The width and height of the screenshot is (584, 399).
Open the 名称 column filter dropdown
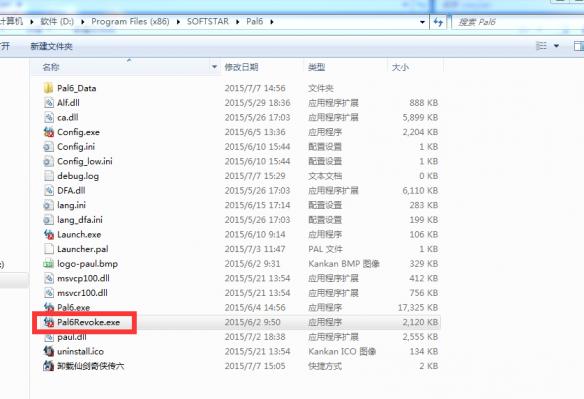pyautogui.click(x=214, y=67)
